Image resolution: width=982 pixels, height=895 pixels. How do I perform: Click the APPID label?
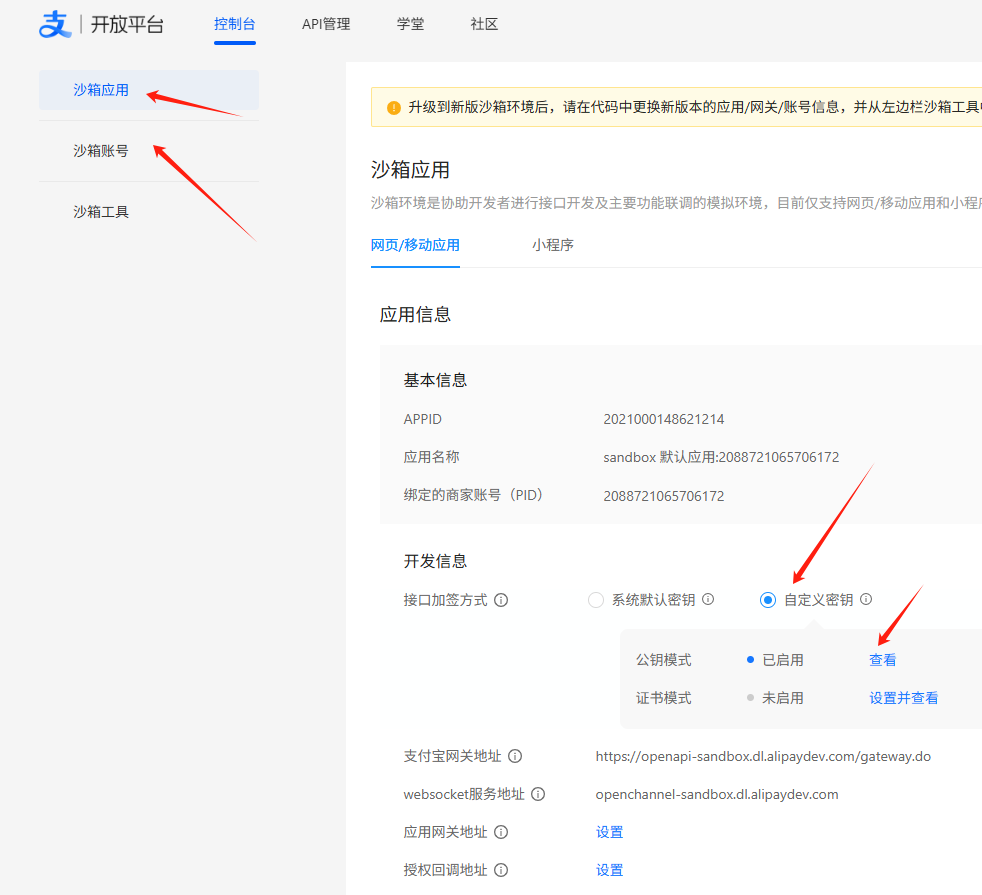pyautogui.click(x=423, y=419)
